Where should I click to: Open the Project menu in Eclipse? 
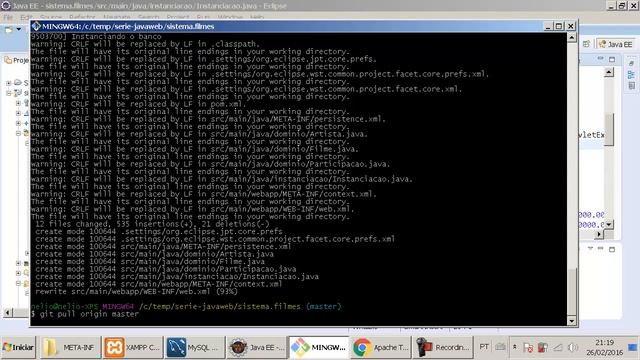178,17
